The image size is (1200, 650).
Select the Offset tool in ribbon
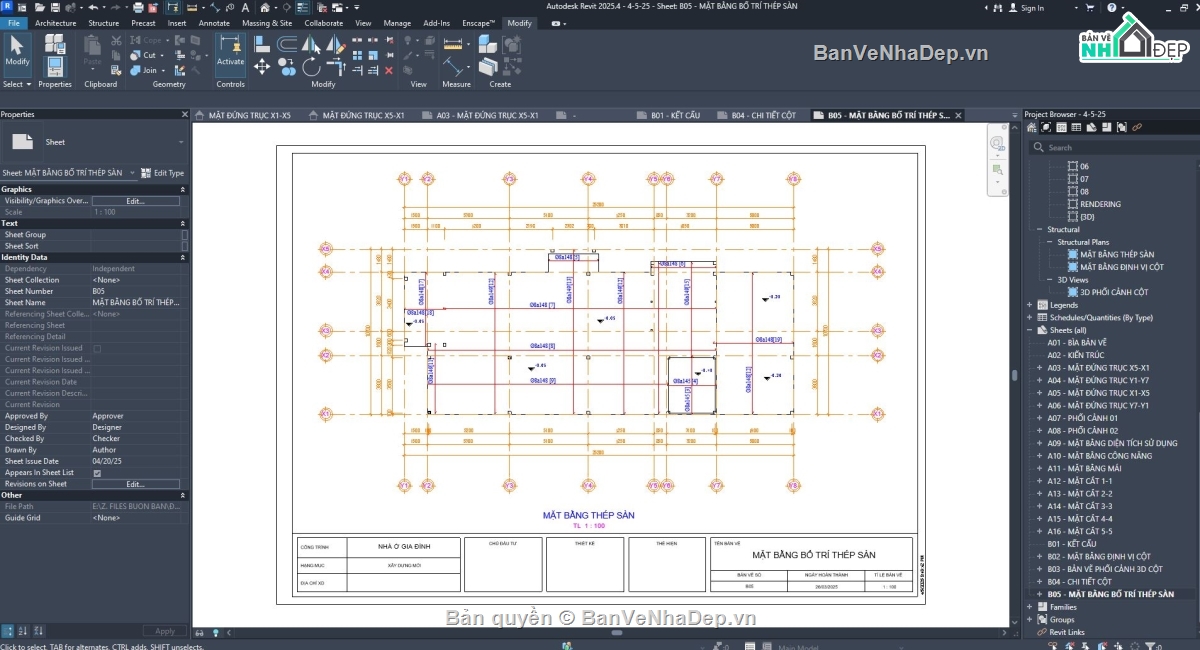(287, 44)
